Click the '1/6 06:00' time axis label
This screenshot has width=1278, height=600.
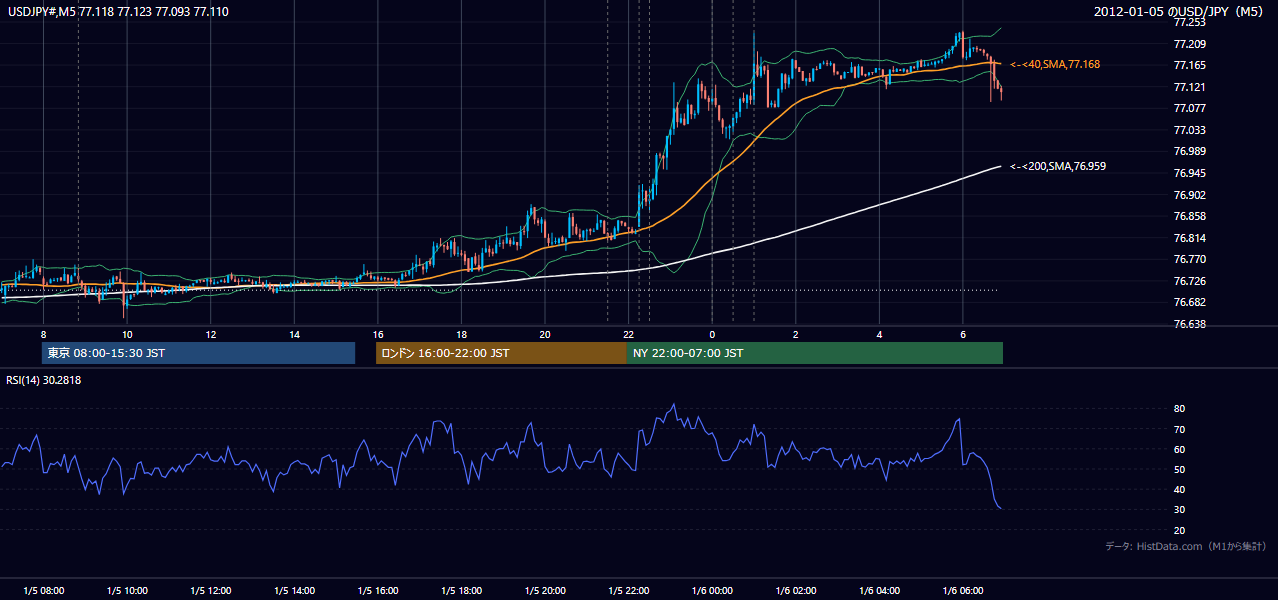point(963,591)
